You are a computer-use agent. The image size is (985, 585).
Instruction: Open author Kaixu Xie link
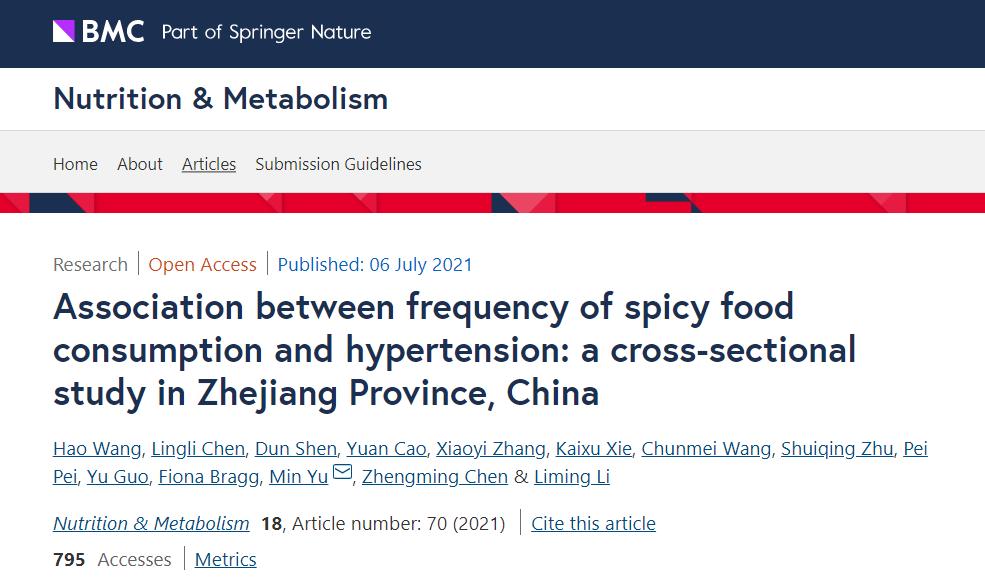tap(593, 449)
